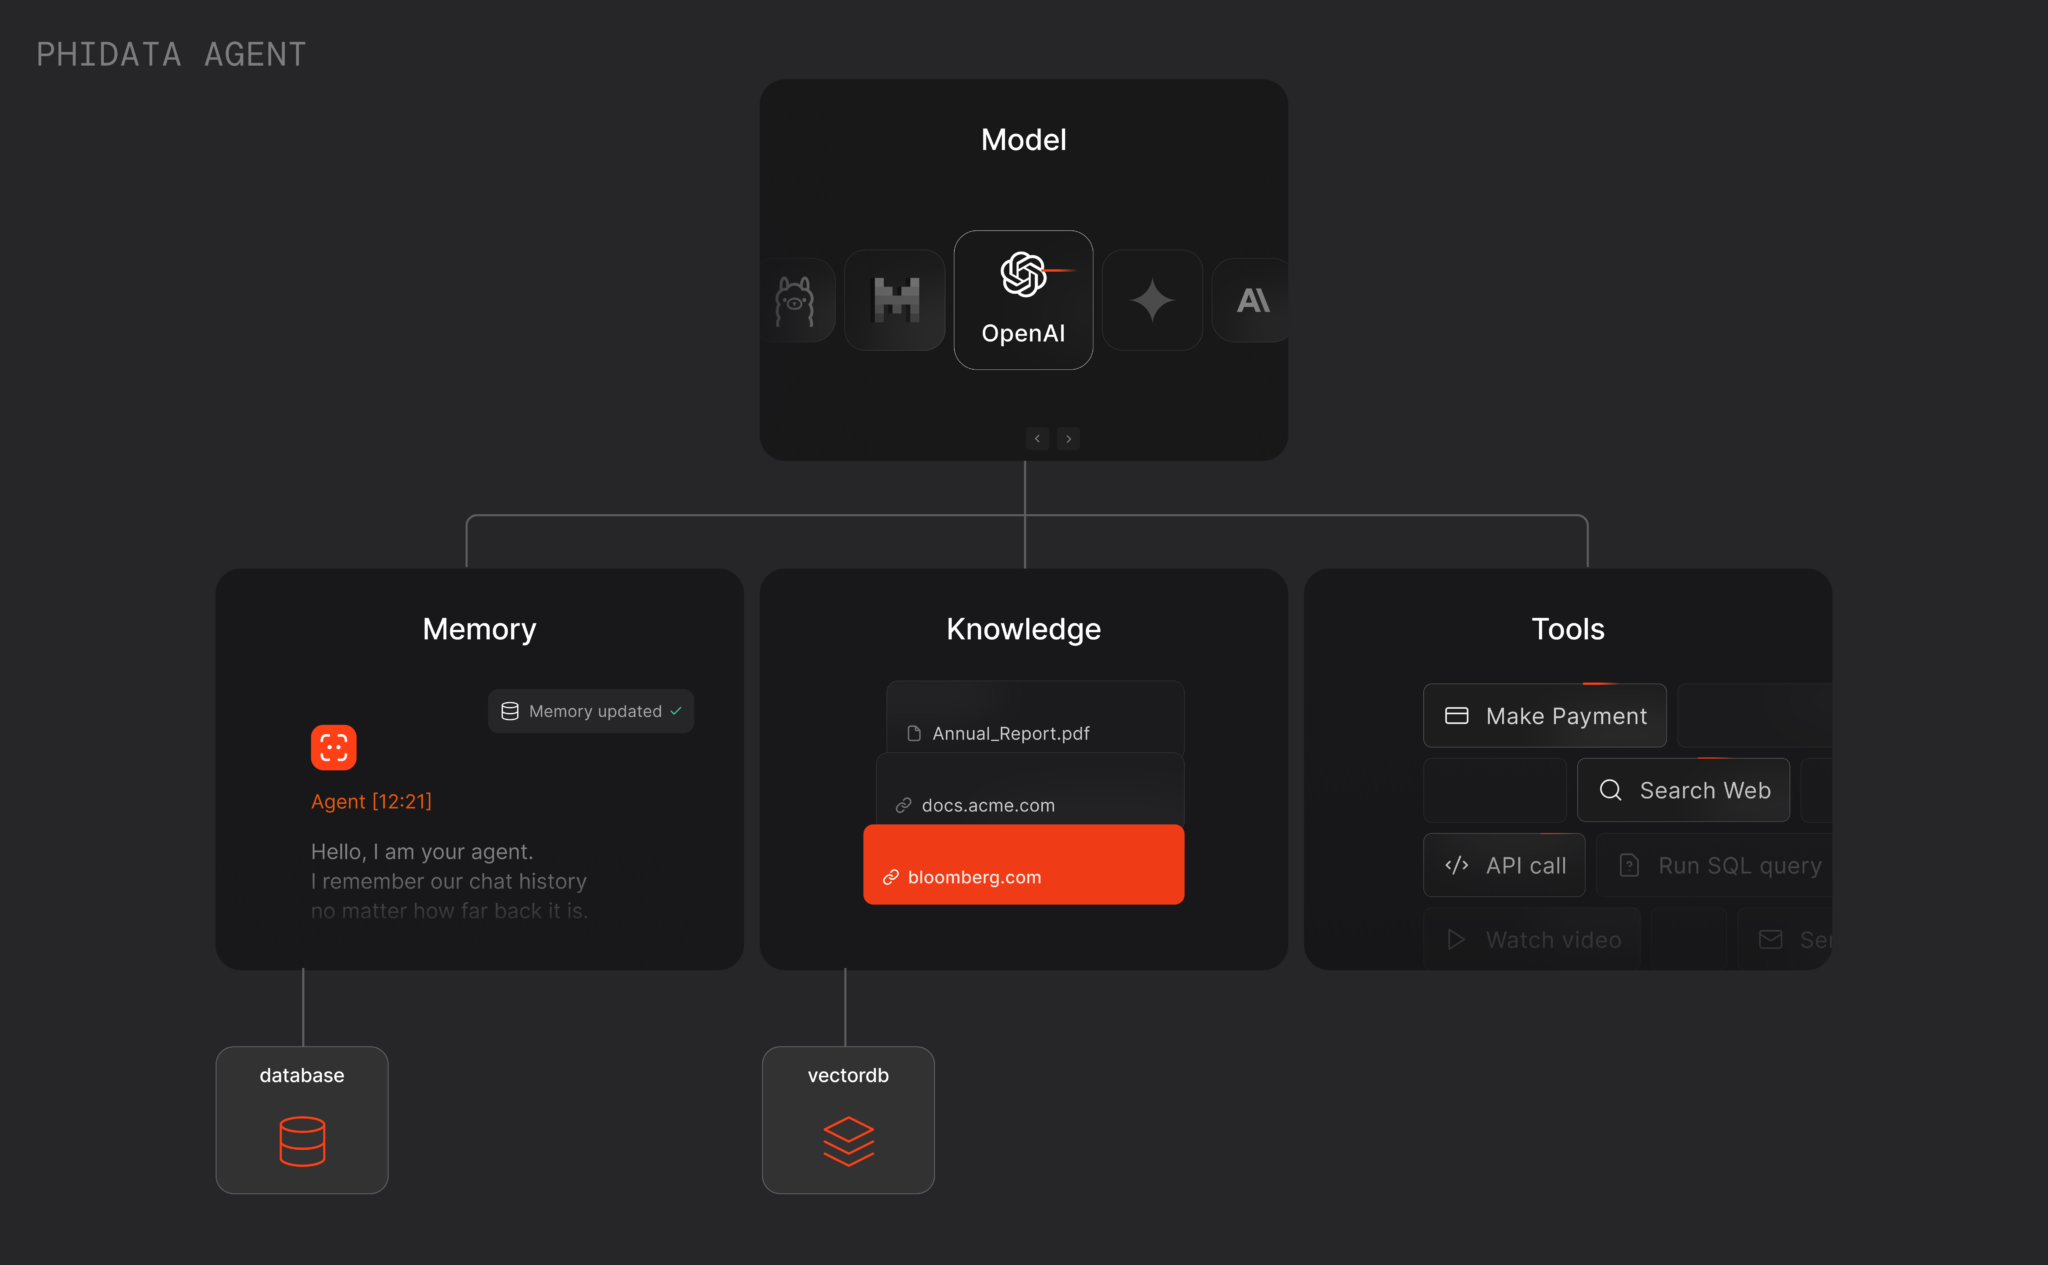Click the database cylinder icon
Screen dimensions: 2048x1265
click(301, 1142)
